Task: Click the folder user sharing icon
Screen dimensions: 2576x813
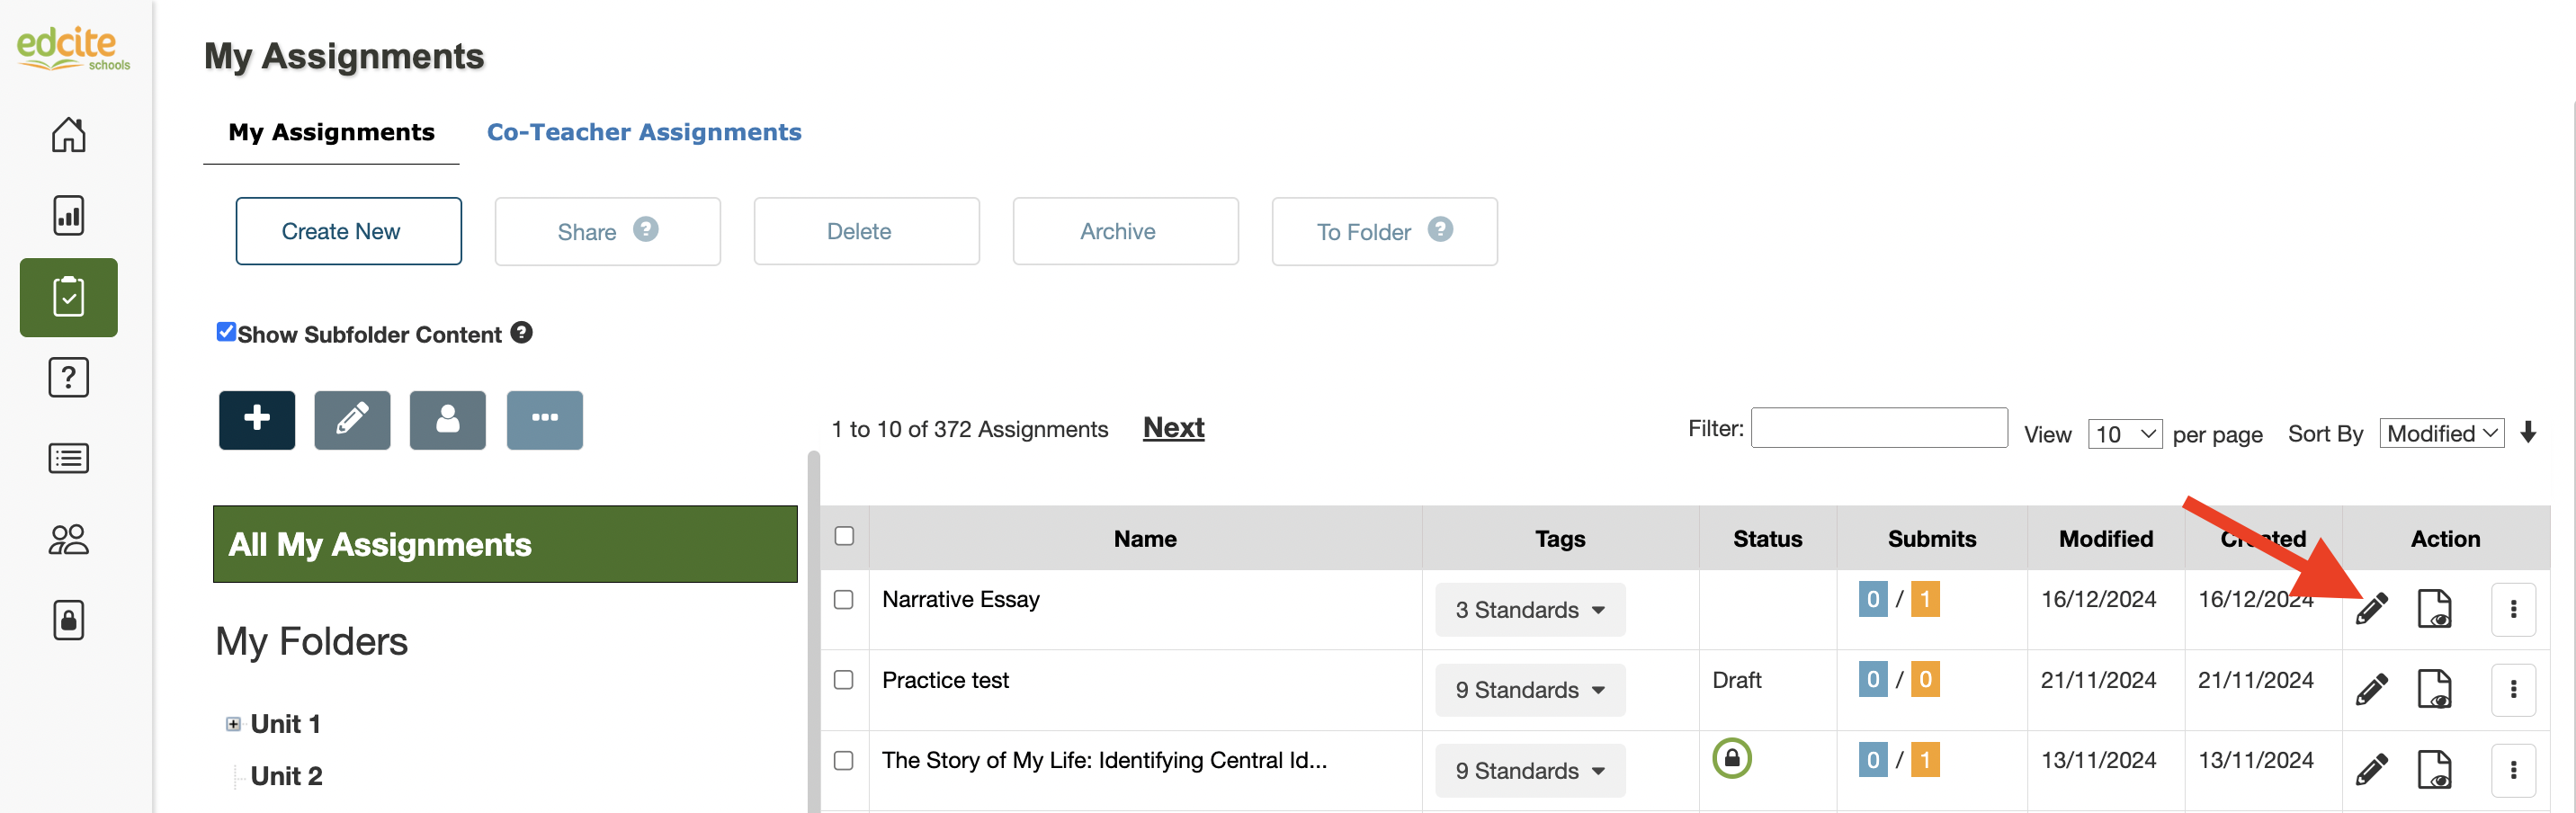Action: [447, 420]
